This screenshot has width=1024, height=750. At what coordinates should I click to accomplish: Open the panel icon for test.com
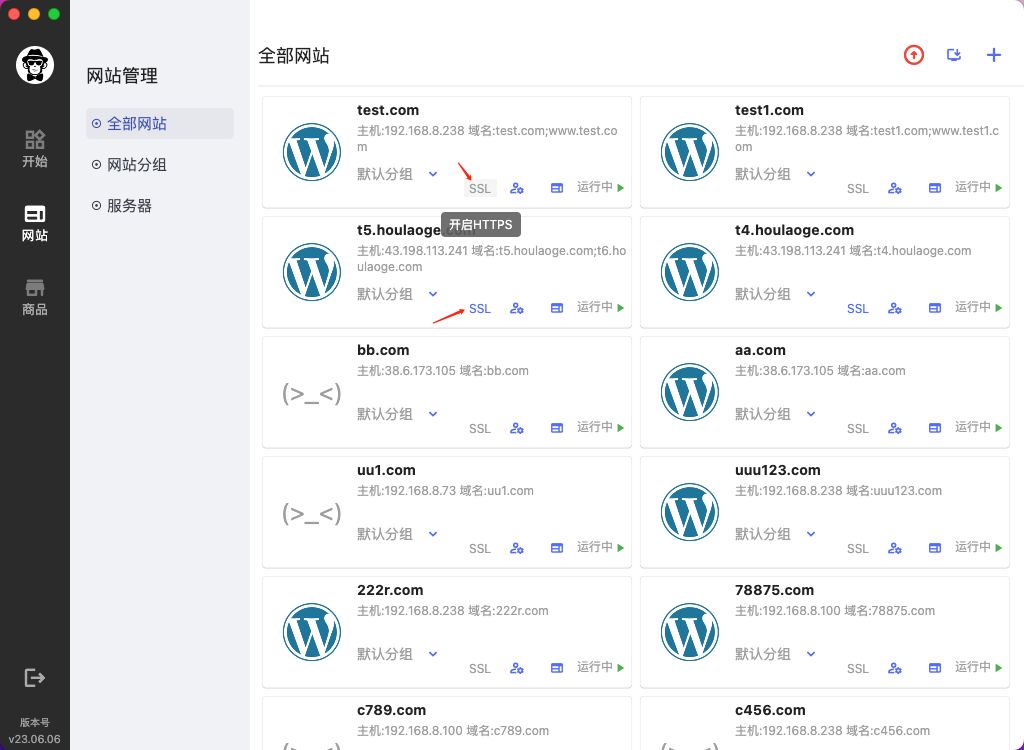click(x=556, y=188)
